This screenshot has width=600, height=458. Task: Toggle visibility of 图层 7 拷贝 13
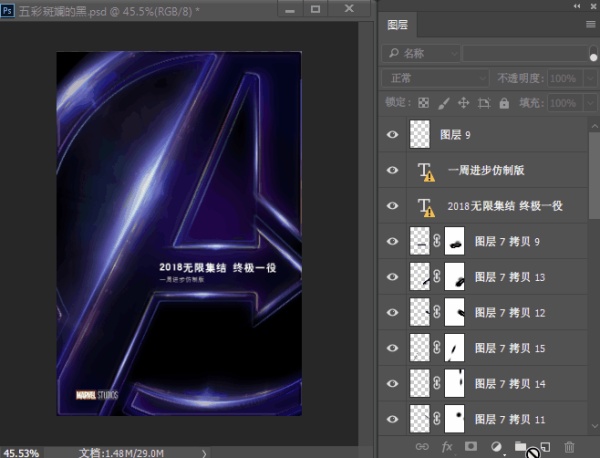[393, 277]
